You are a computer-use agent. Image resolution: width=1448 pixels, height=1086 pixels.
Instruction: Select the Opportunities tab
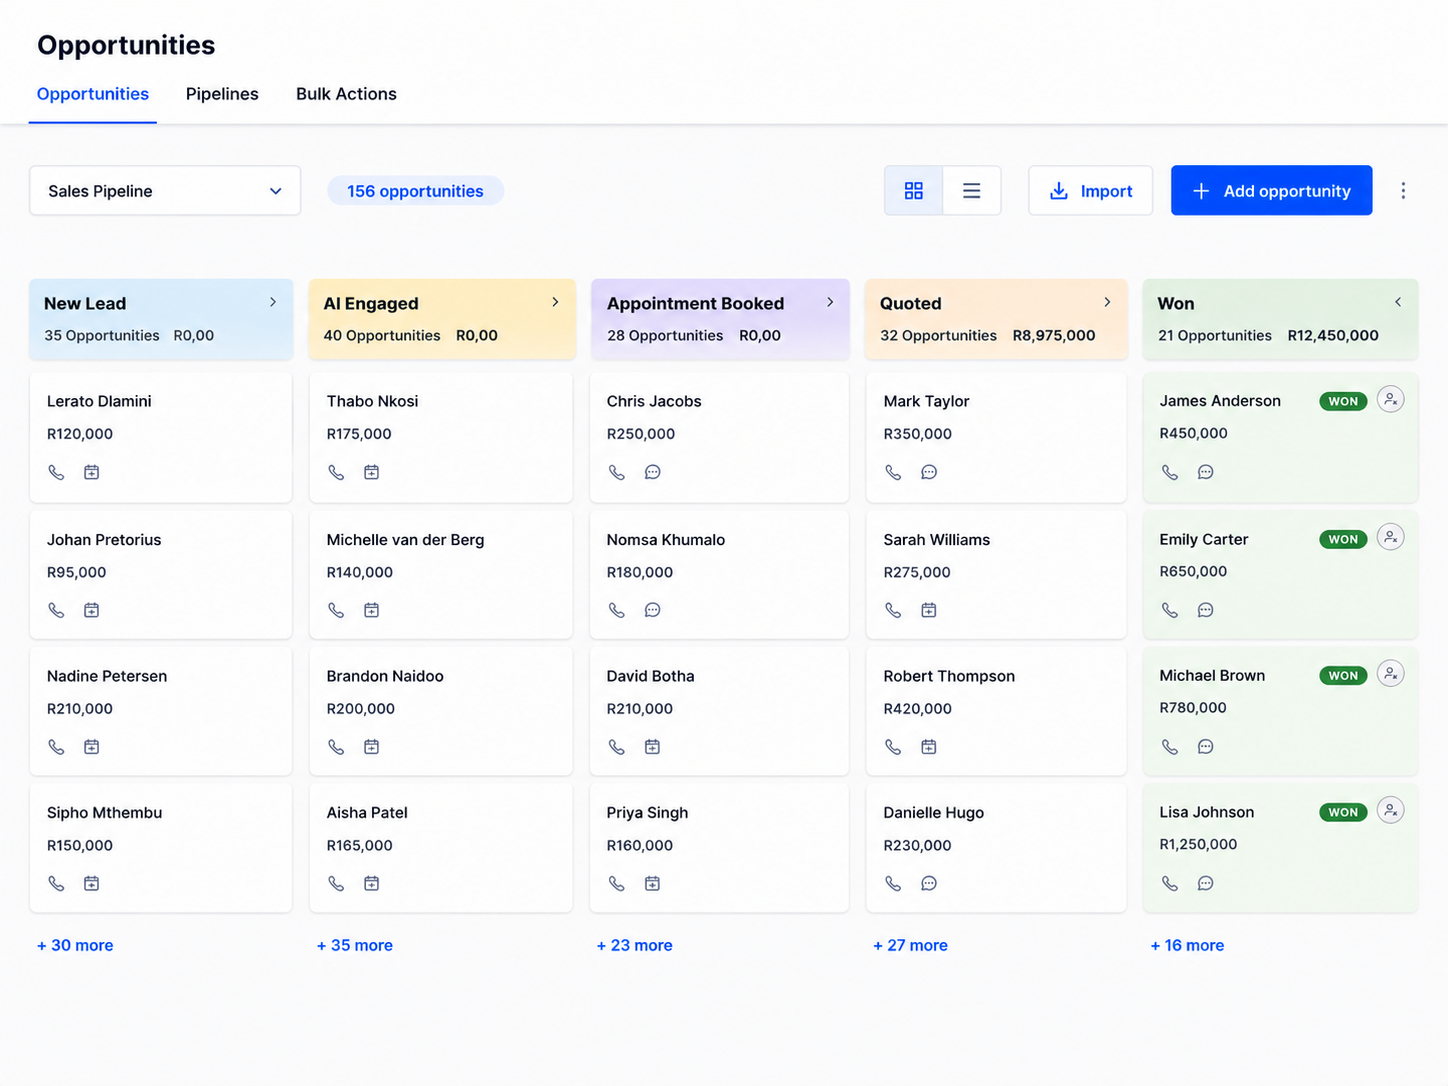point(93,94)
